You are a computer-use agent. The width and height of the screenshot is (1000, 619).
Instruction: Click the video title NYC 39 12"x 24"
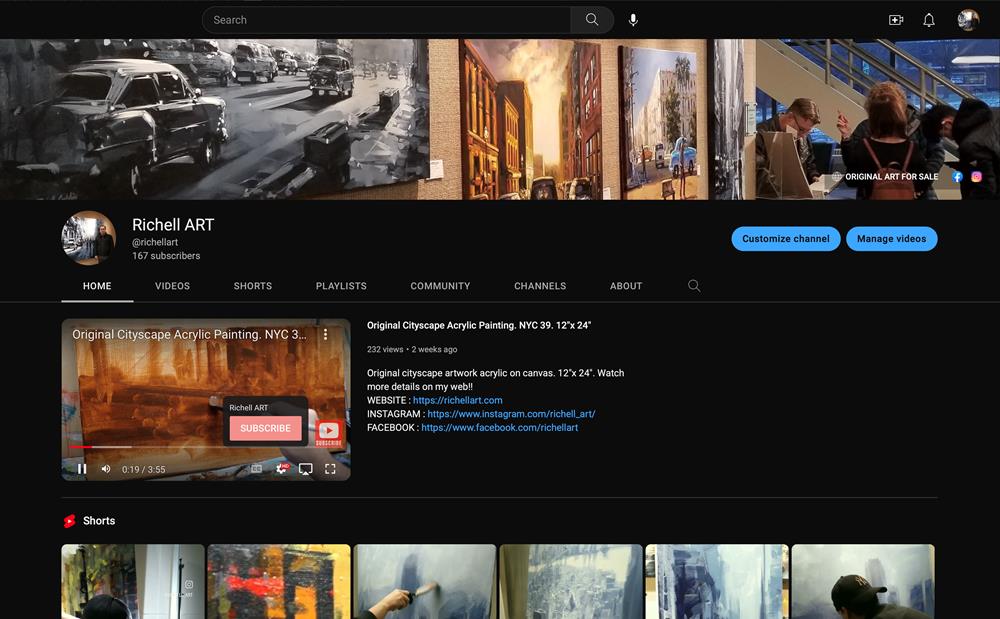tap(479, 325)
